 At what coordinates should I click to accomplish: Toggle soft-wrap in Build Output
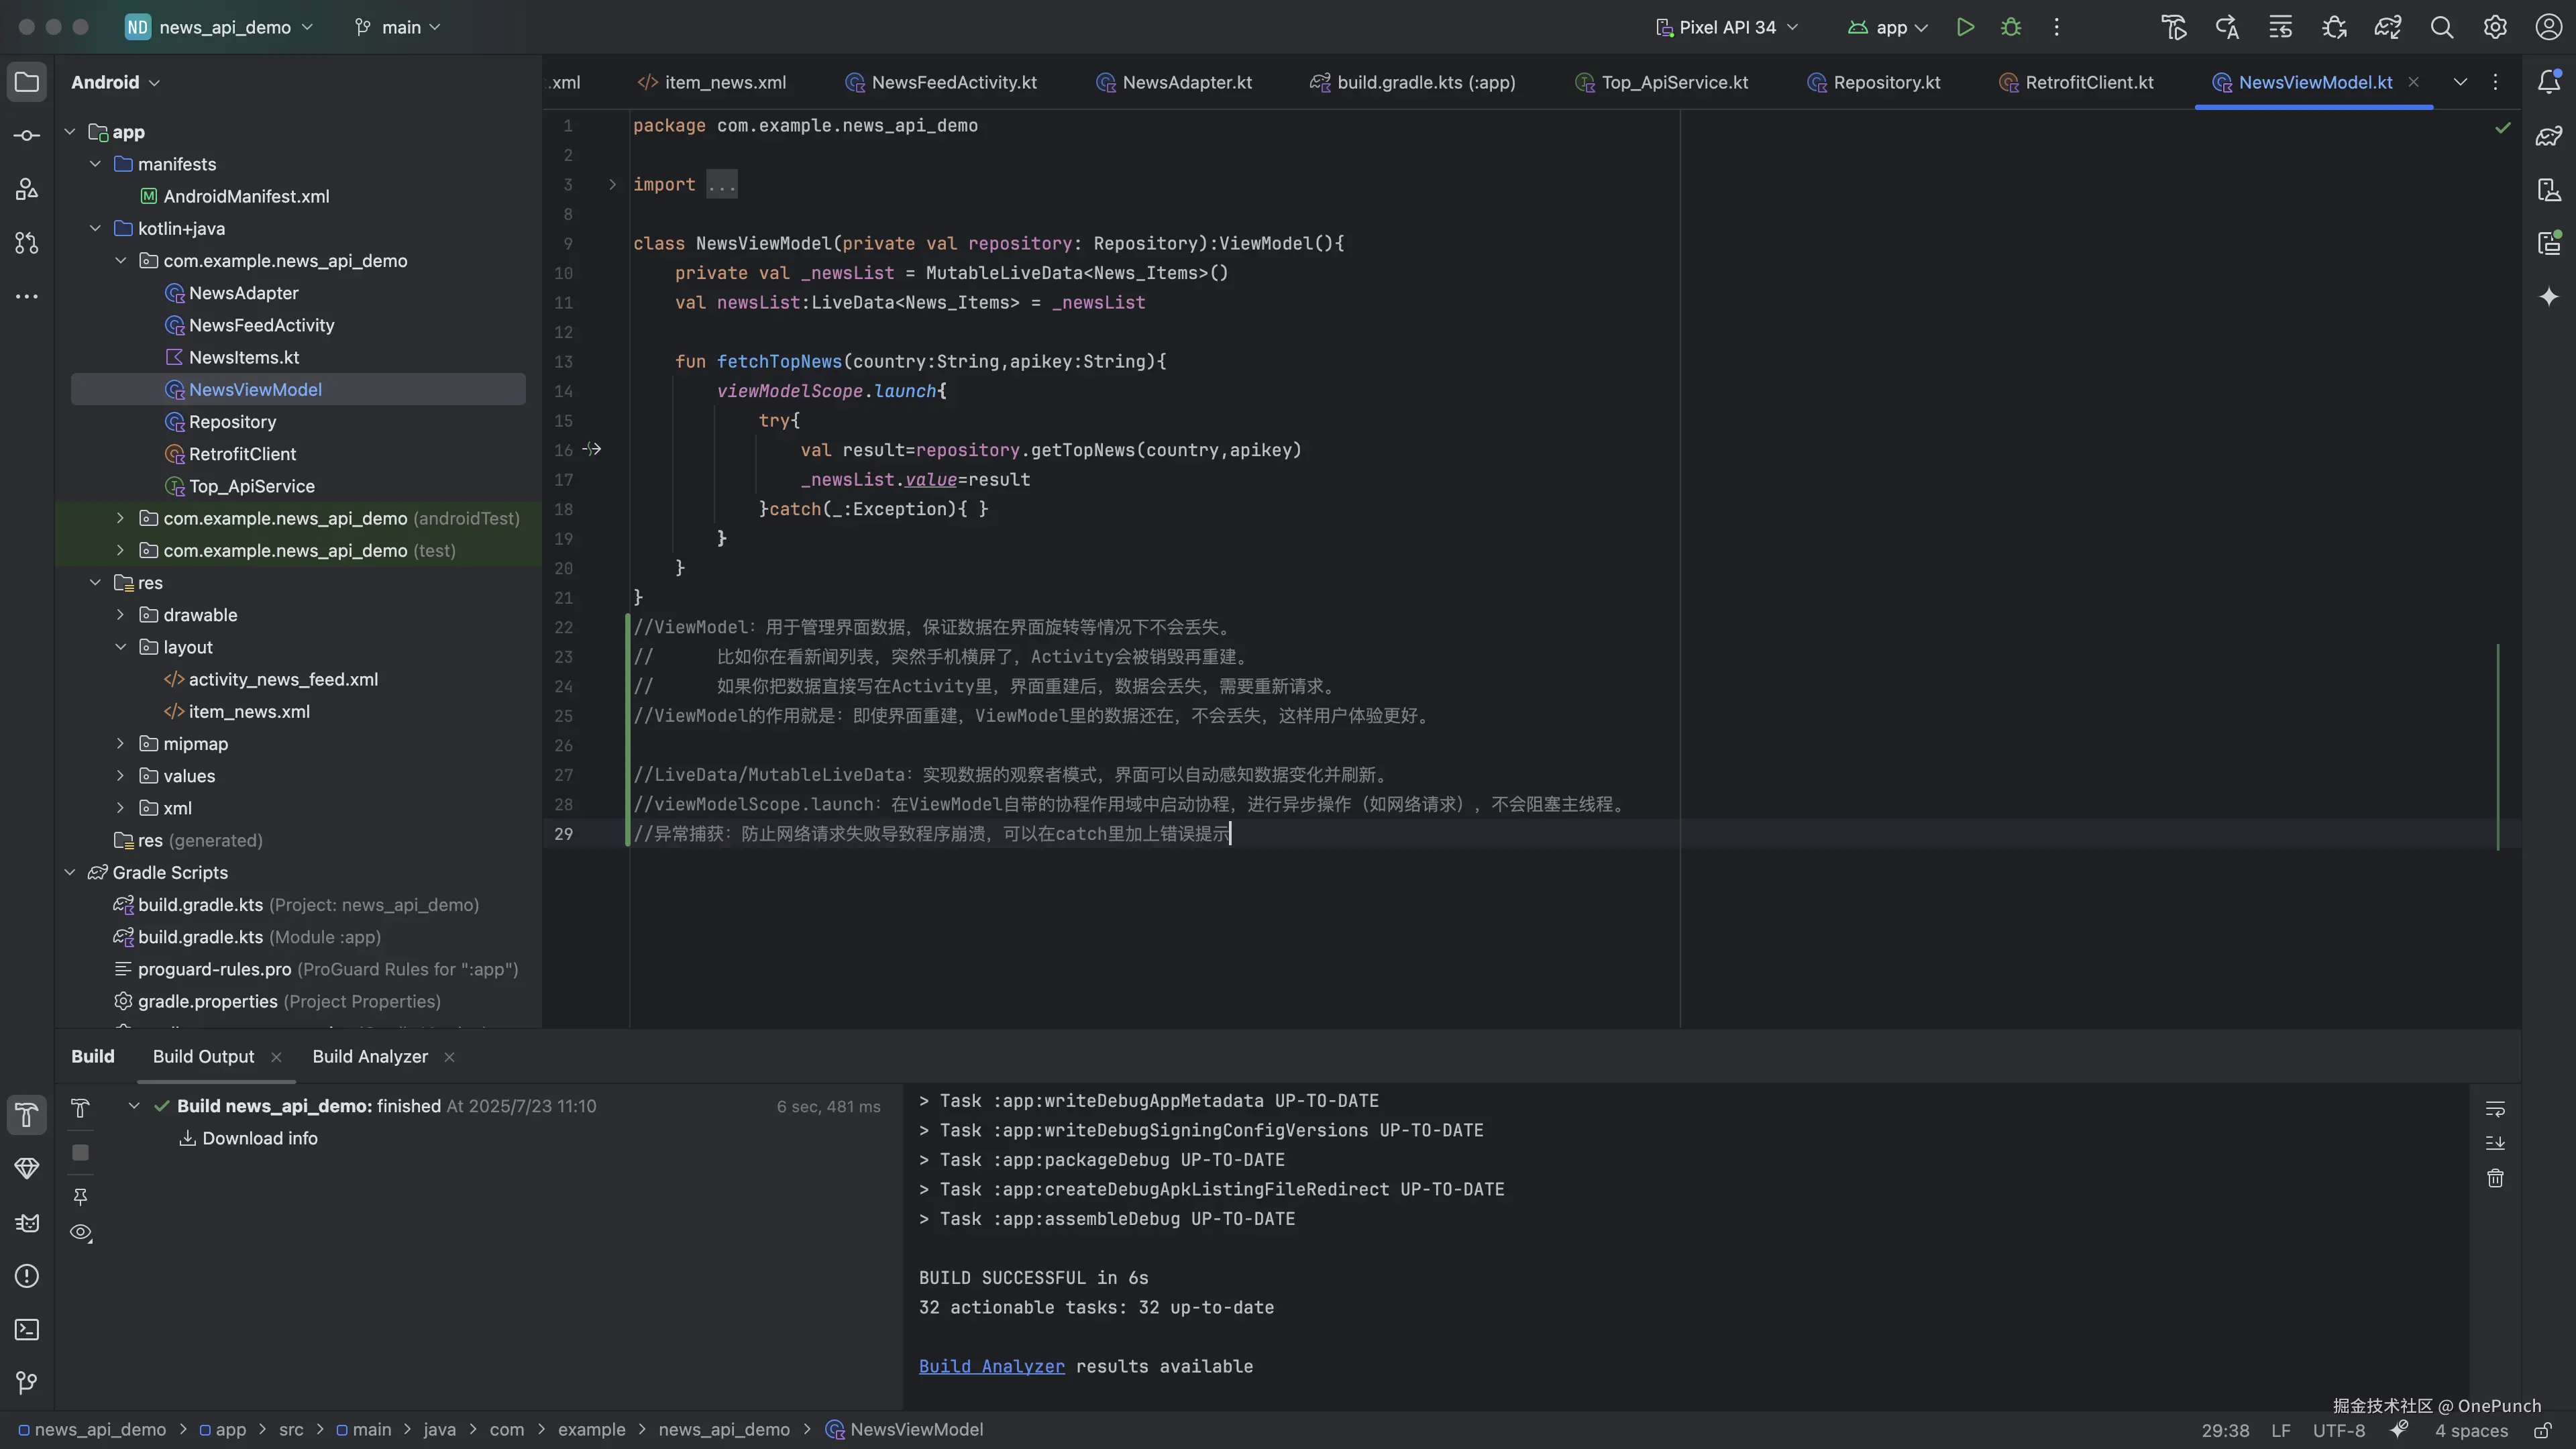click(x=2495, y=1108)
